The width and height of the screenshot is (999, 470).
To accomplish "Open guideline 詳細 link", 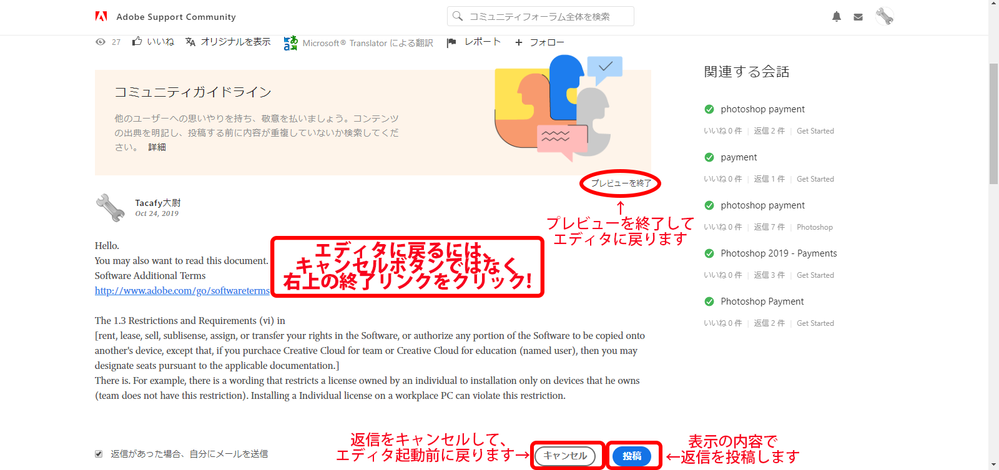I will coord(157,147).
